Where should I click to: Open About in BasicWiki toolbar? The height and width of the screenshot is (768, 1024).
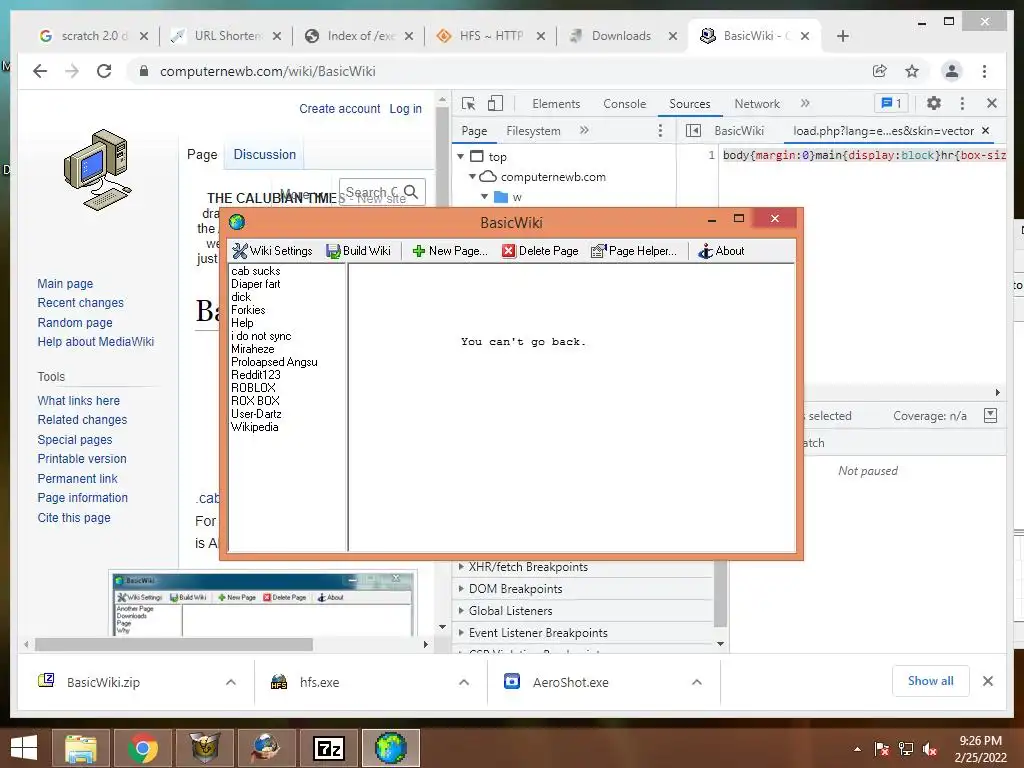[721, 251]
